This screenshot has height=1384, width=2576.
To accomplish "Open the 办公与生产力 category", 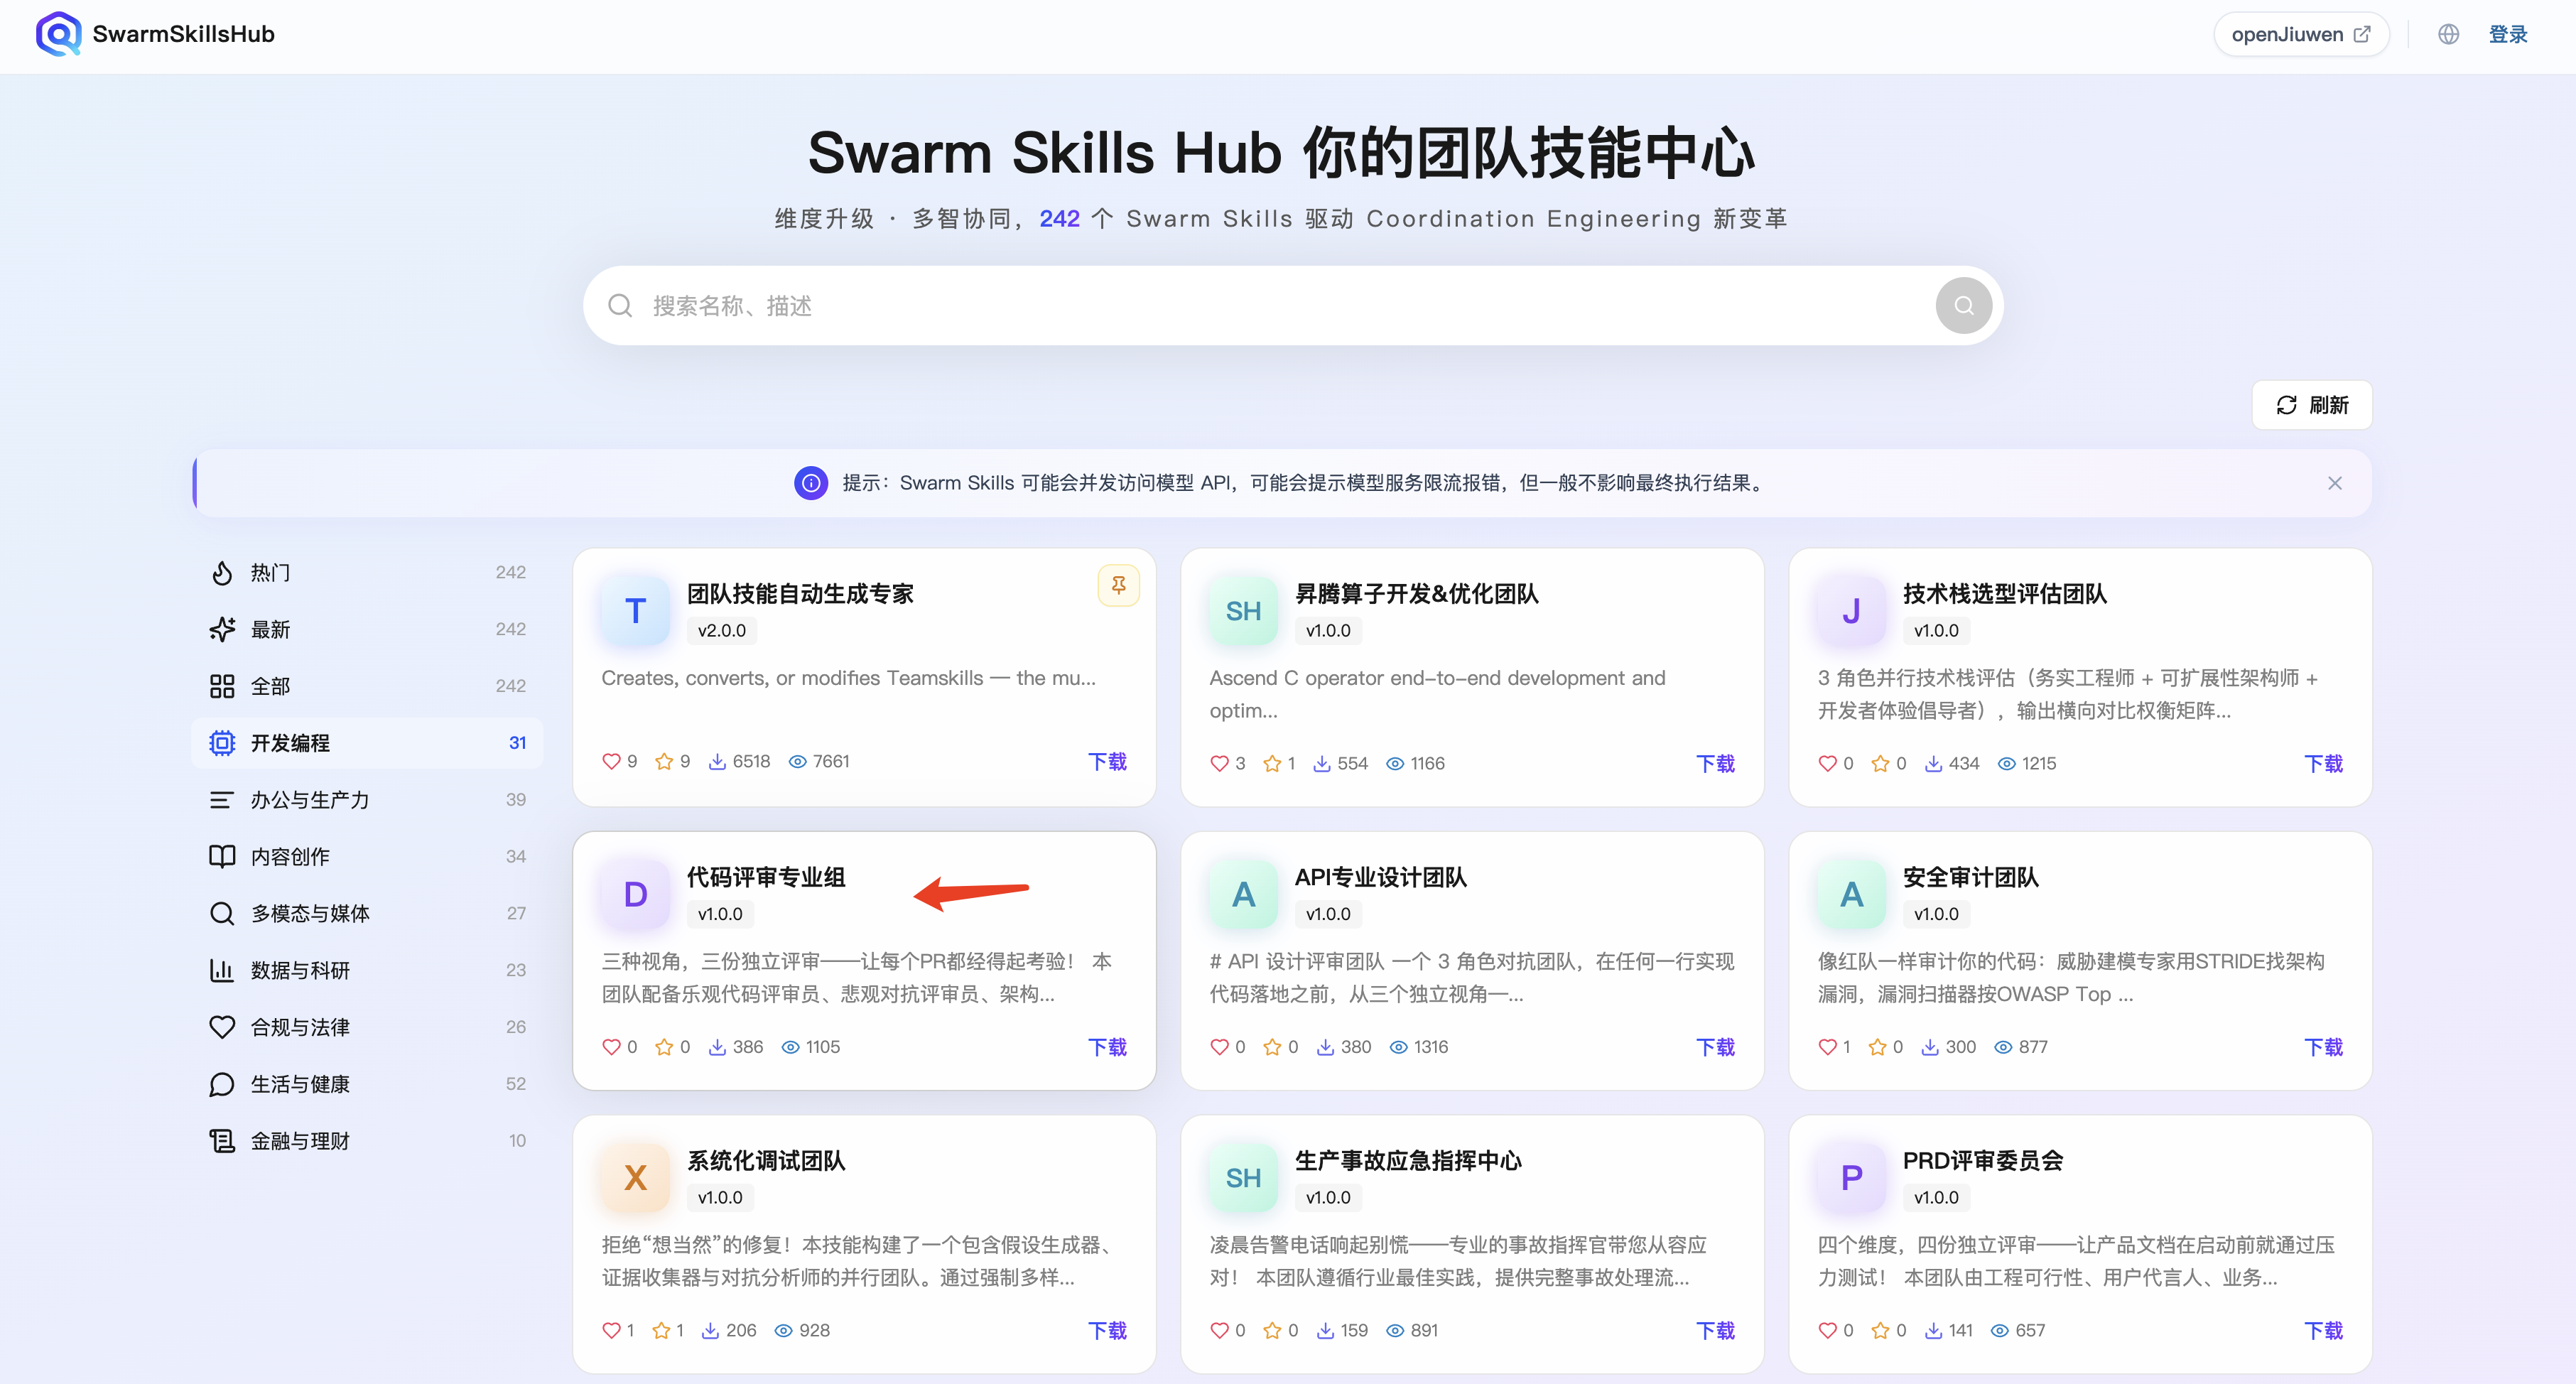I will point(367,800).
